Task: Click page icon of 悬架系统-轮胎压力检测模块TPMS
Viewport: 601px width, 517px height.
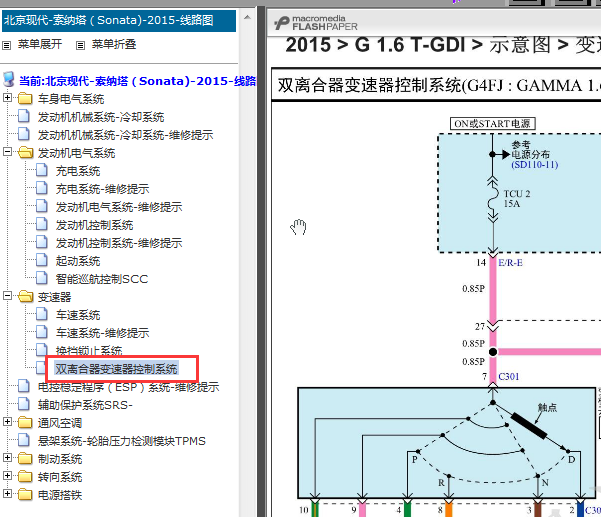Action: (x=24, y=440)
